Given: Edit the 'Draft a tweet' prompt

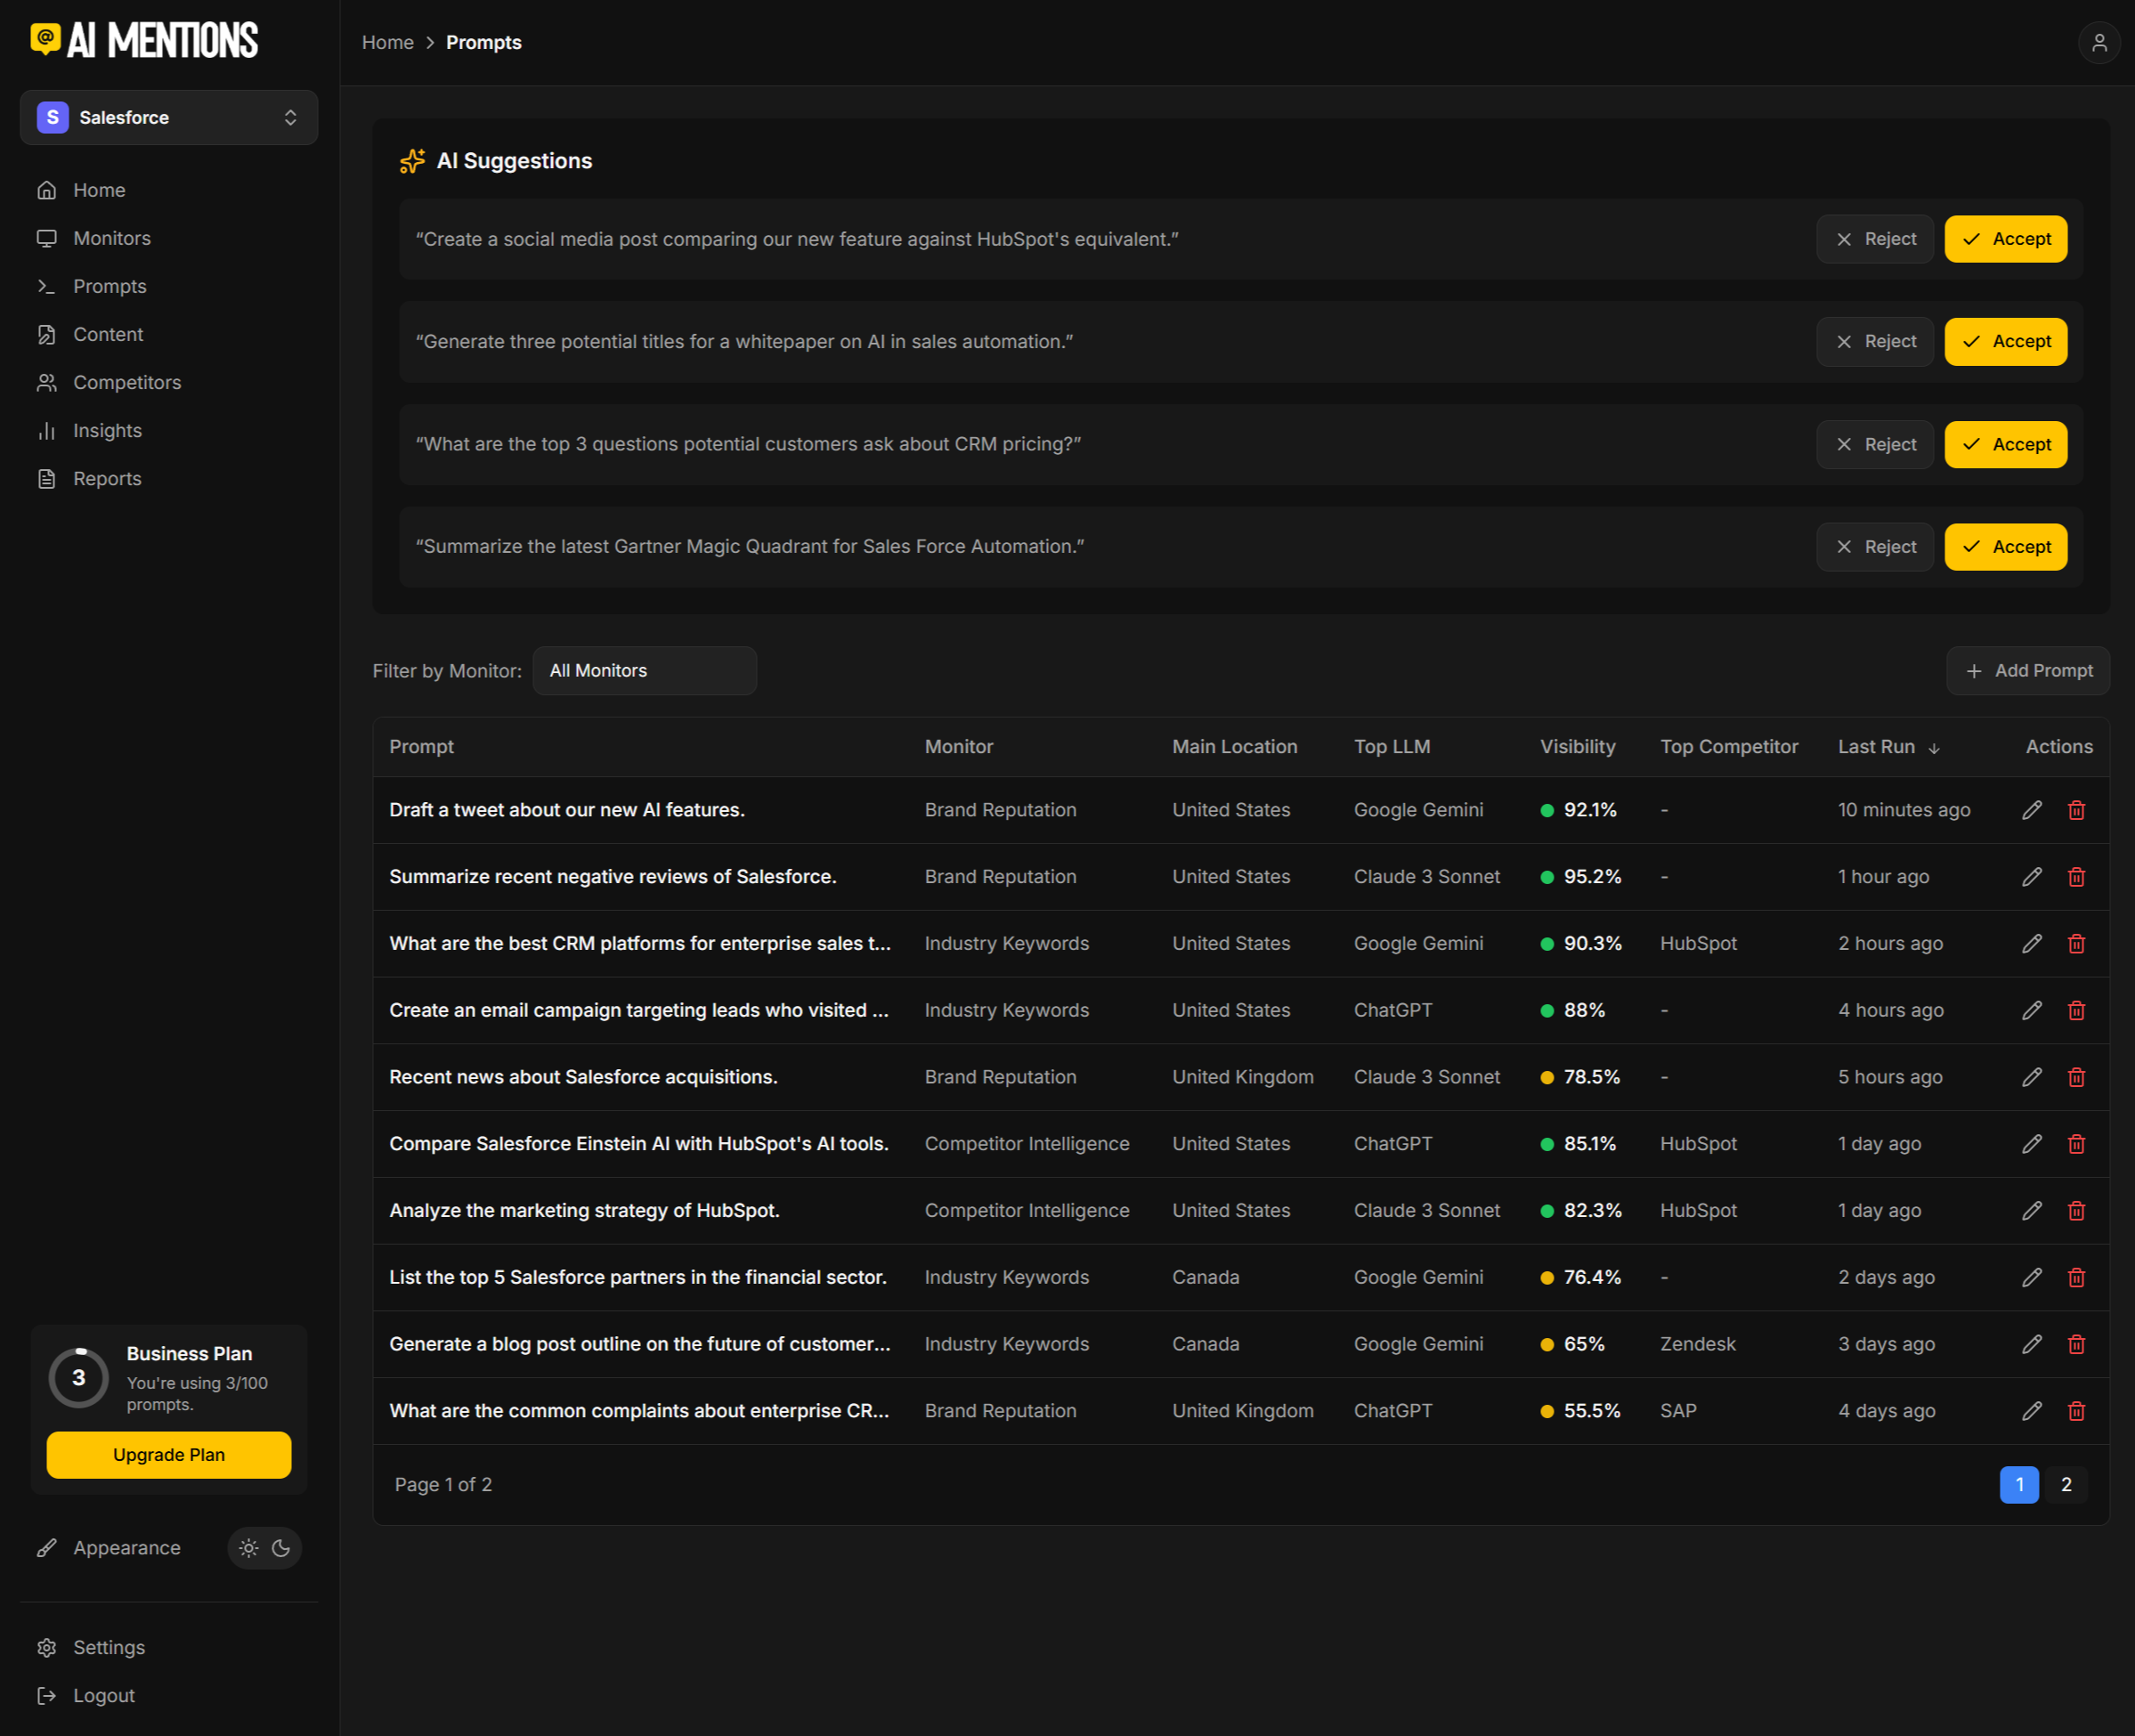Looking at the screenshot, I should 2032,810.
